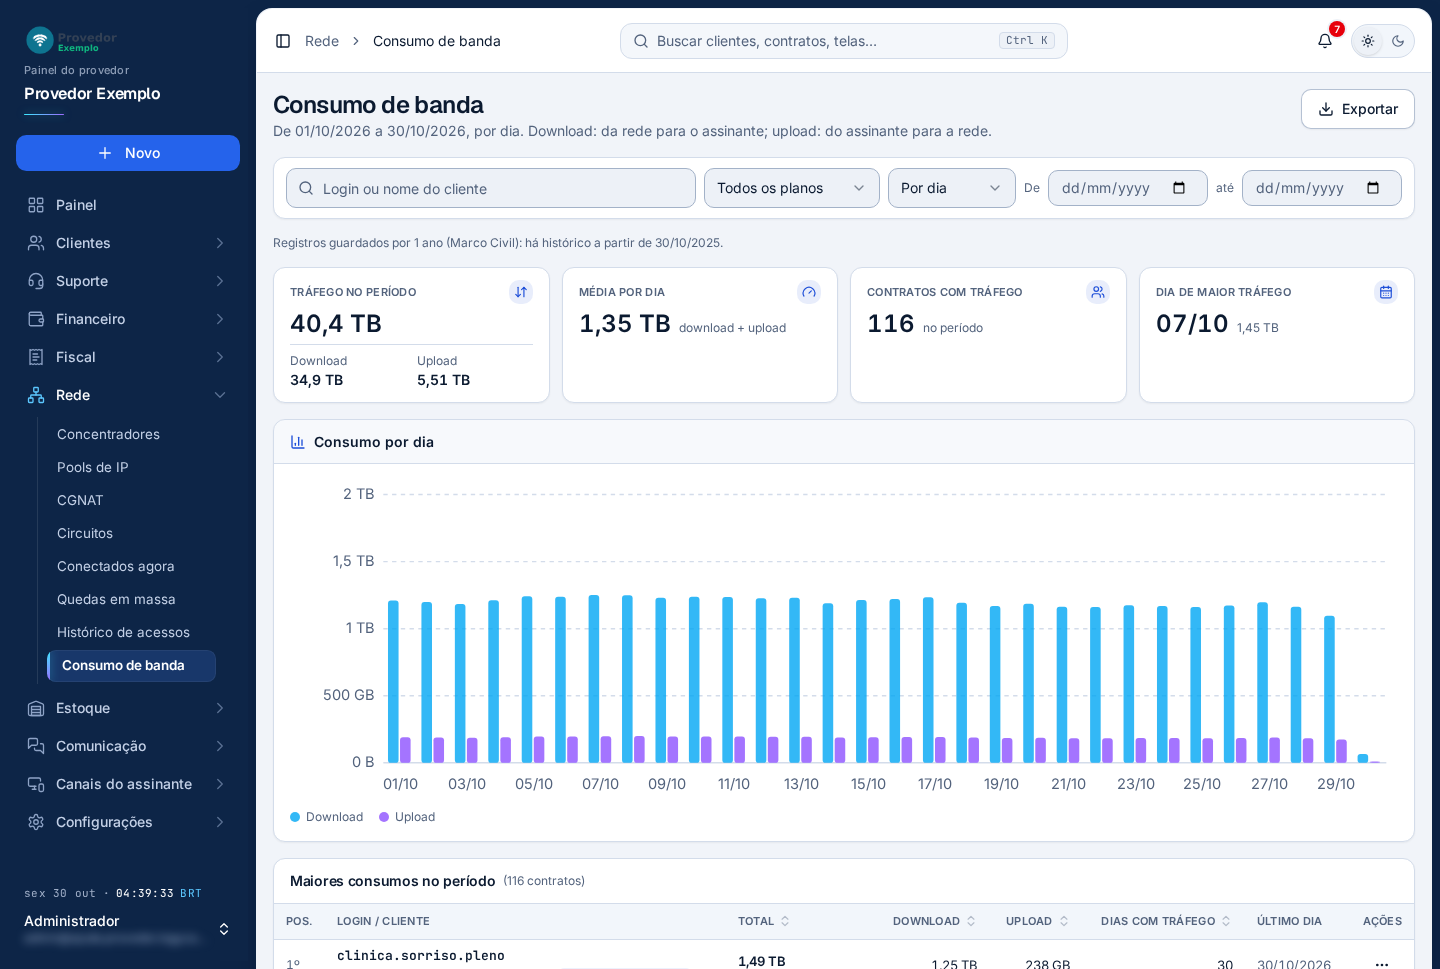
Task: Open the calendar picker for the De date
Action: pos(1179,188)
